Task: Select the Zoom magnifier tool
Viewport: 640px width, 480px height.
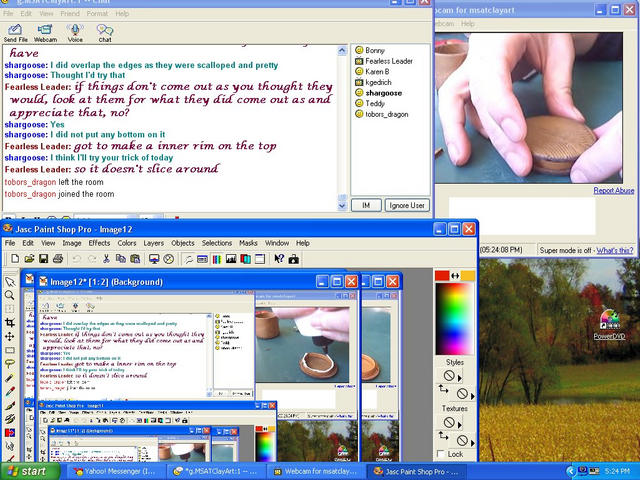Action: pyautogui.click(x=10, y=295)
